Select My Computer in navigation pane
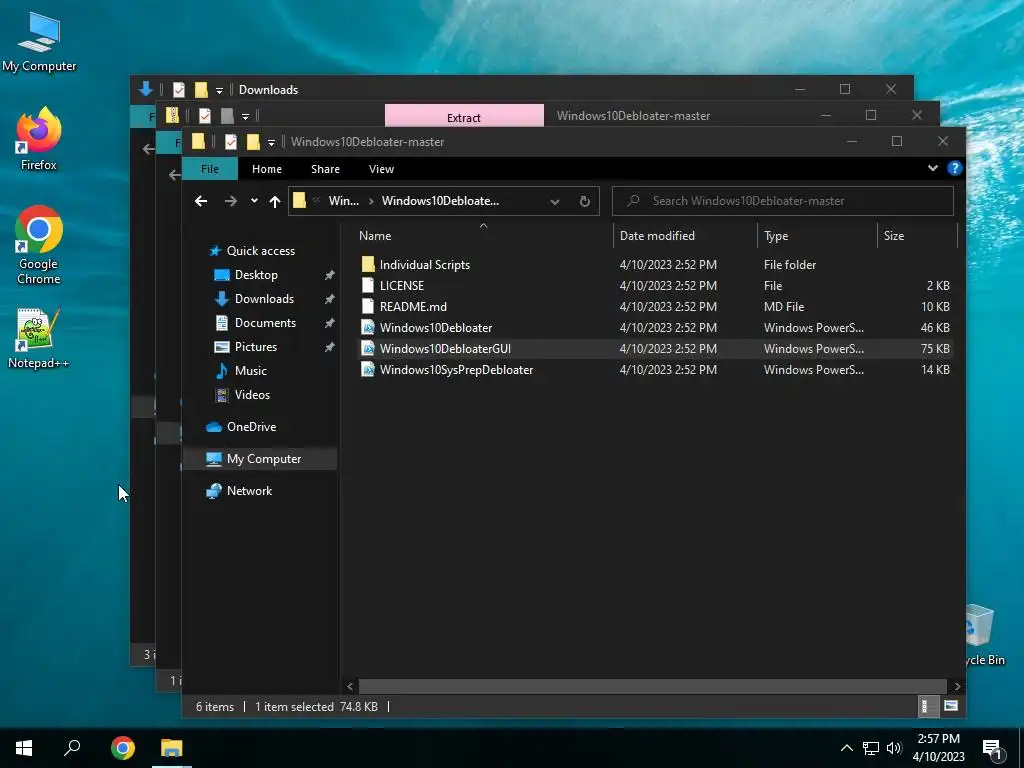 (264, 458)
